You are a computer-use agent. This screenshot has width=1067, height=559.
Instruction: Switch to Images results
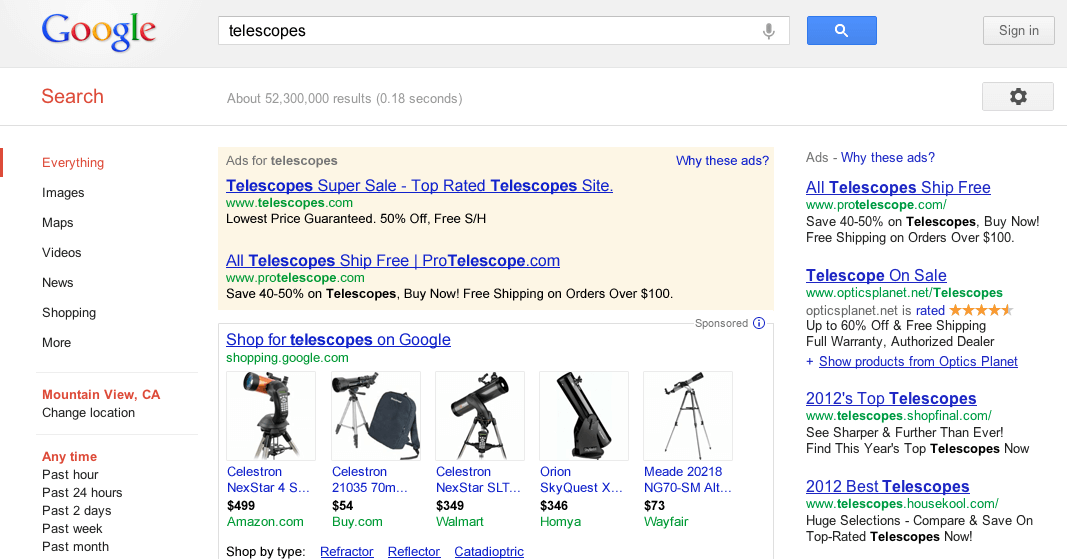63,193
